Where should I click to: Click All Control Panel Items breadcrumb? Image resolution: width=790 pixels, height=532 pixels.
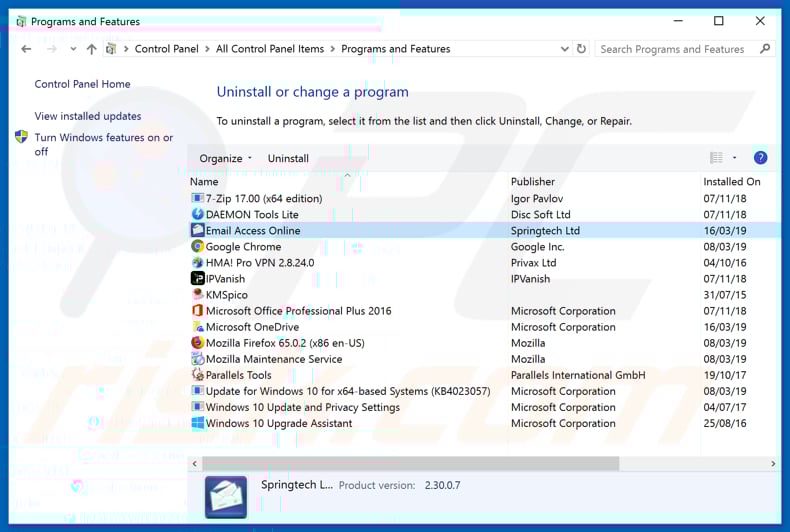click(270, 49)
